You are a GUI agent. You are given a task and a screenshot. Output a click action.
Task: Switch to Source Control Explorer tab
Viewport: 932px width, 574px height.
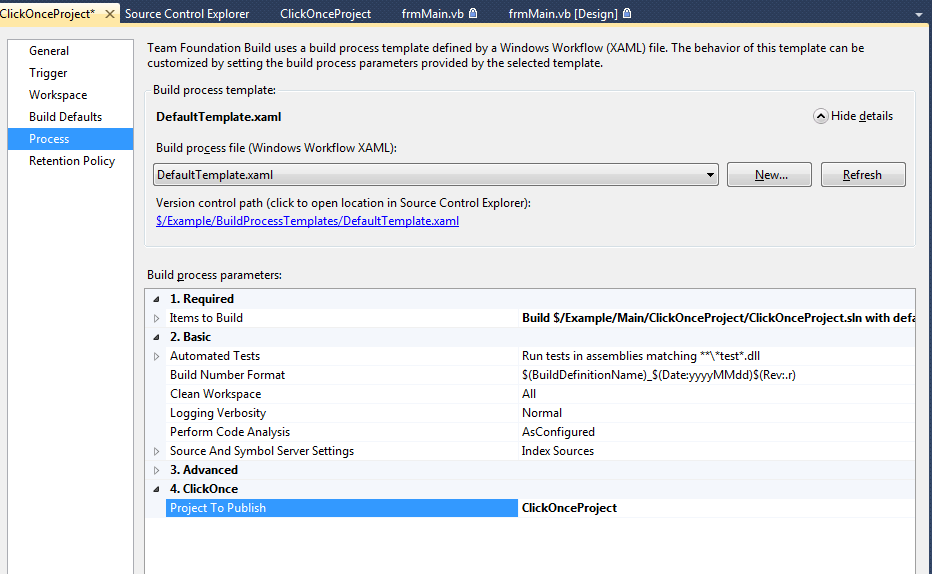(187, 14)
